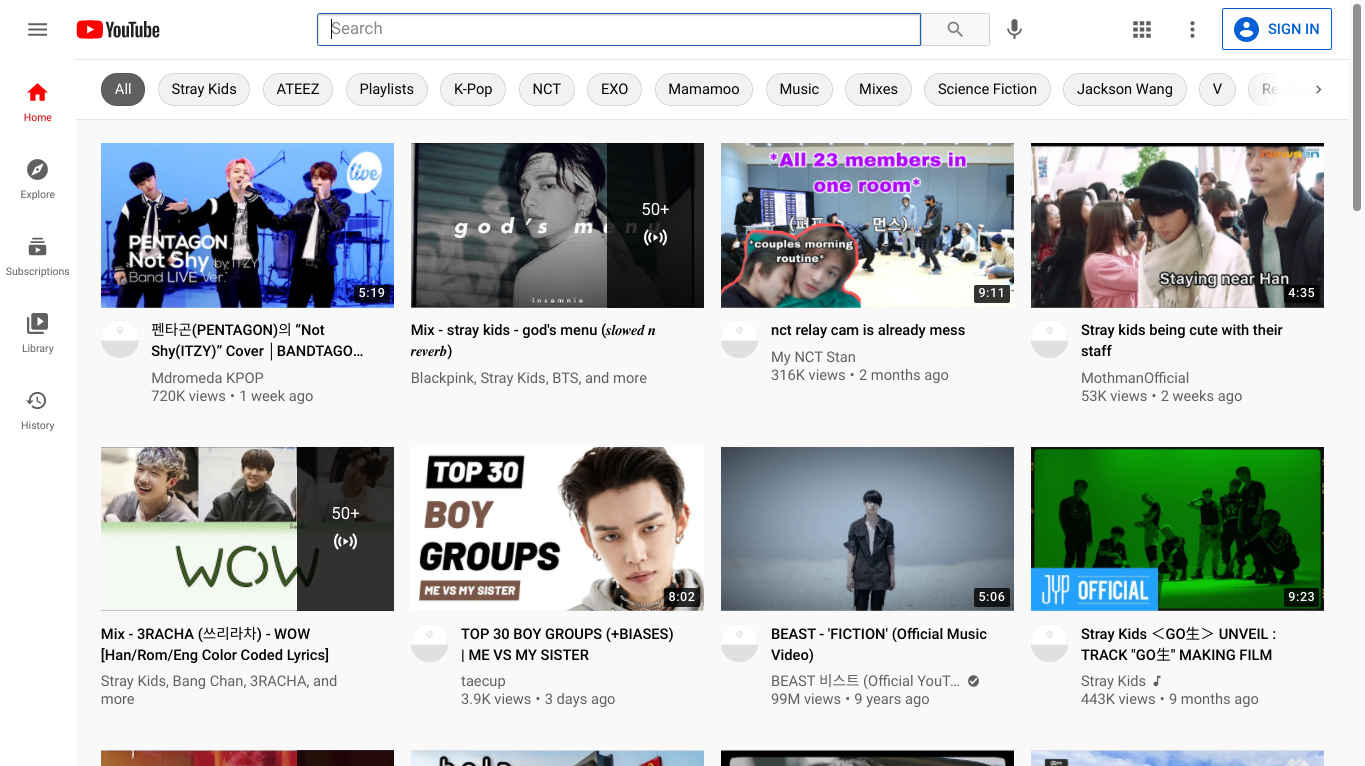Image resolution: width=1365 pixels, height=766 pixels.
Task: Select the EXO filter chip
Action: 615,89
